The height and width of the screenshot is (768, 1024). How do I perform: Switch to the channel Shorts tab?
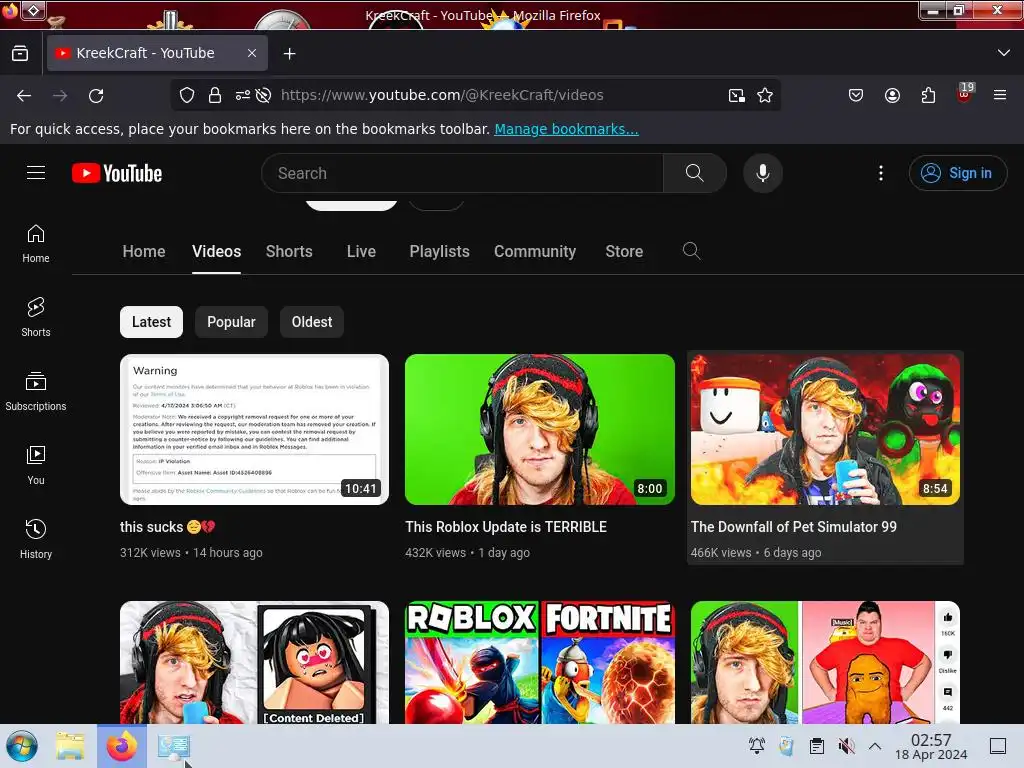(x=289, y=251)
